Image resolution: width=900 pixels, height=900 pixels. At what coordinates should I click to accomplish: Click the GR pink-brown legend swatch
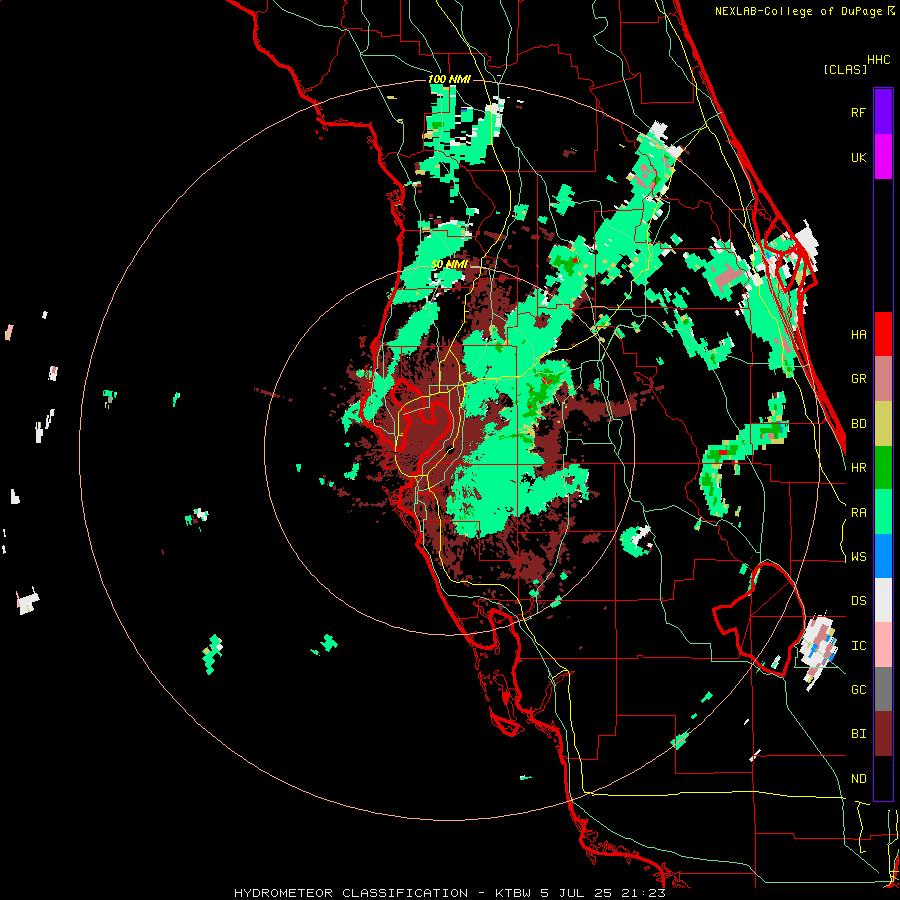(883, 379)
